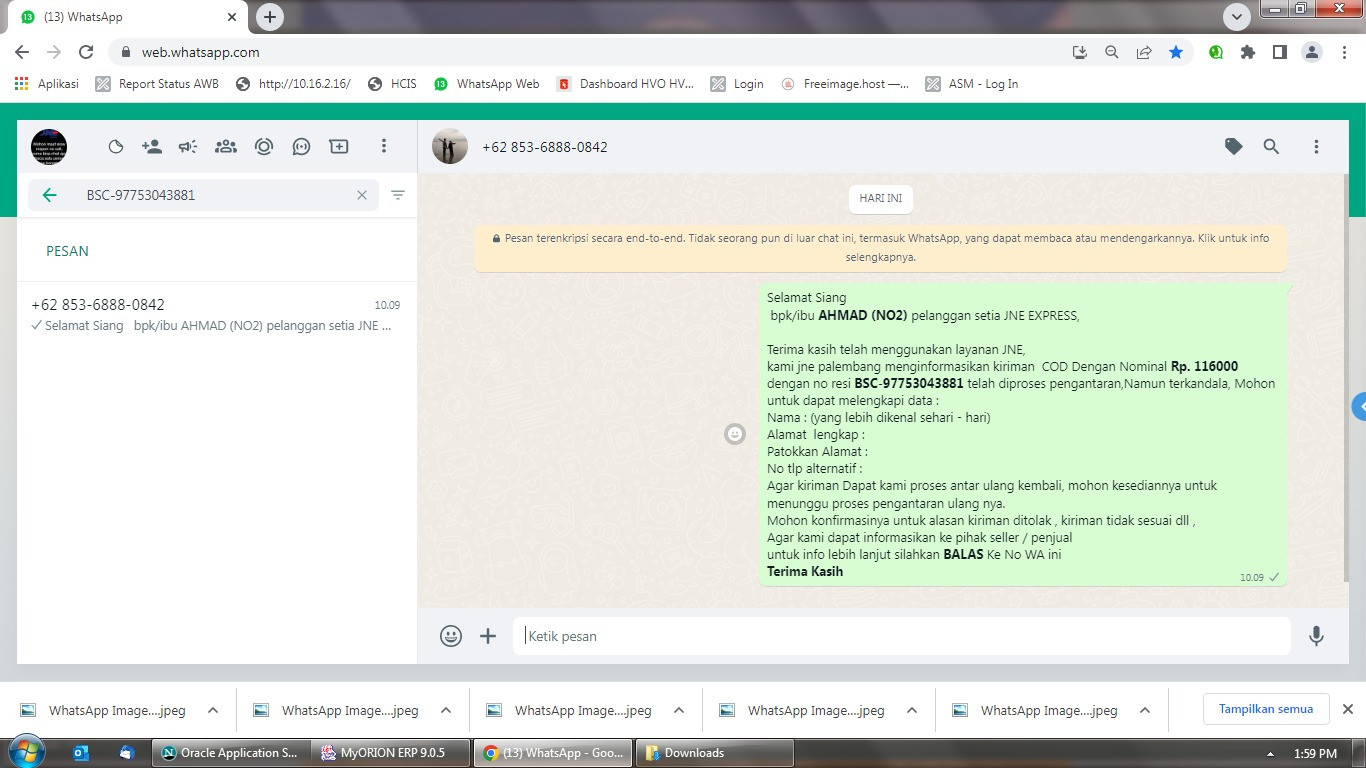The width and height of the screenshot is (1366, 768).
Task: Open Chrome tab search chevron
Action: point(1237,17)
